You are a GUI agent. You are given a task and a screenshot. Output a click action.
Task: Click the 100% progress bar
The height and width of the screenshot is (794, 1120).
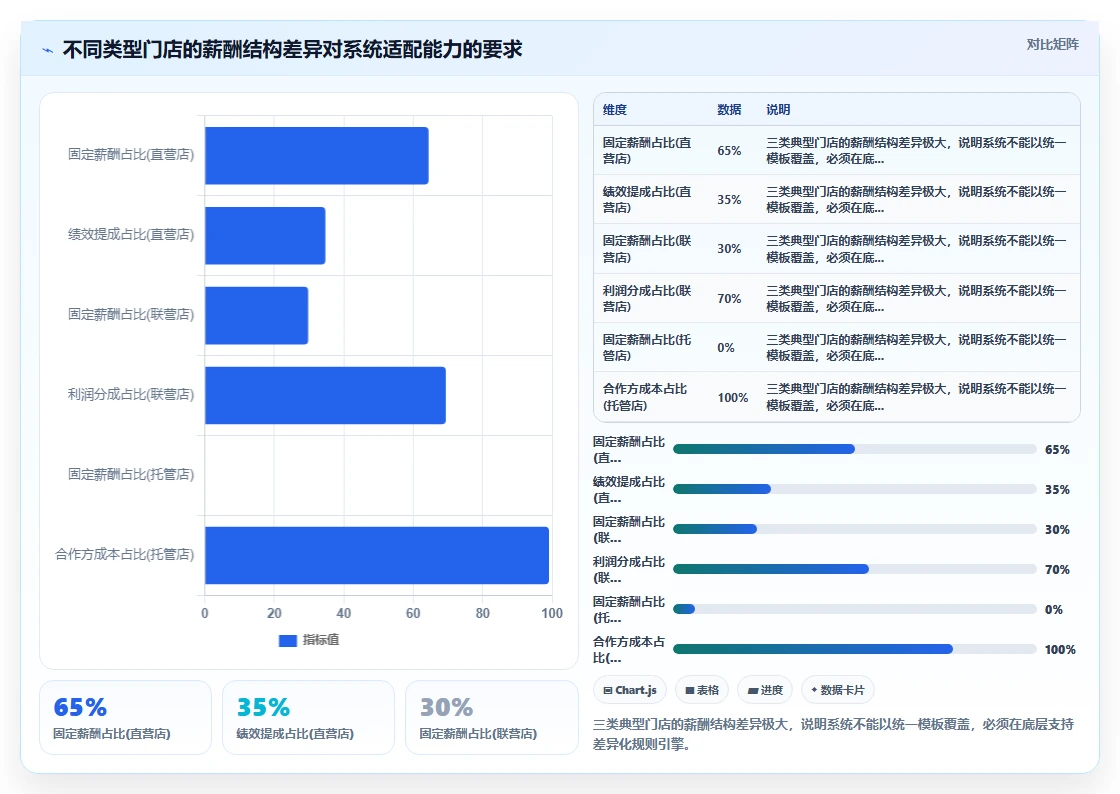[x=854, y=649]
